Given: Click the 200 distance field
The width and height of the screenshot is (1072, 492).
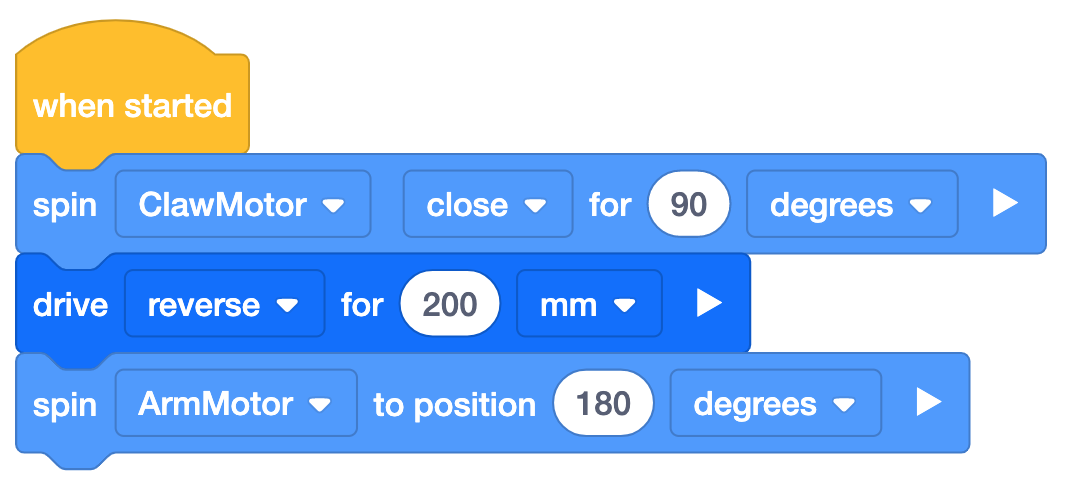Looking at the screenshot, I should point(450,304).
